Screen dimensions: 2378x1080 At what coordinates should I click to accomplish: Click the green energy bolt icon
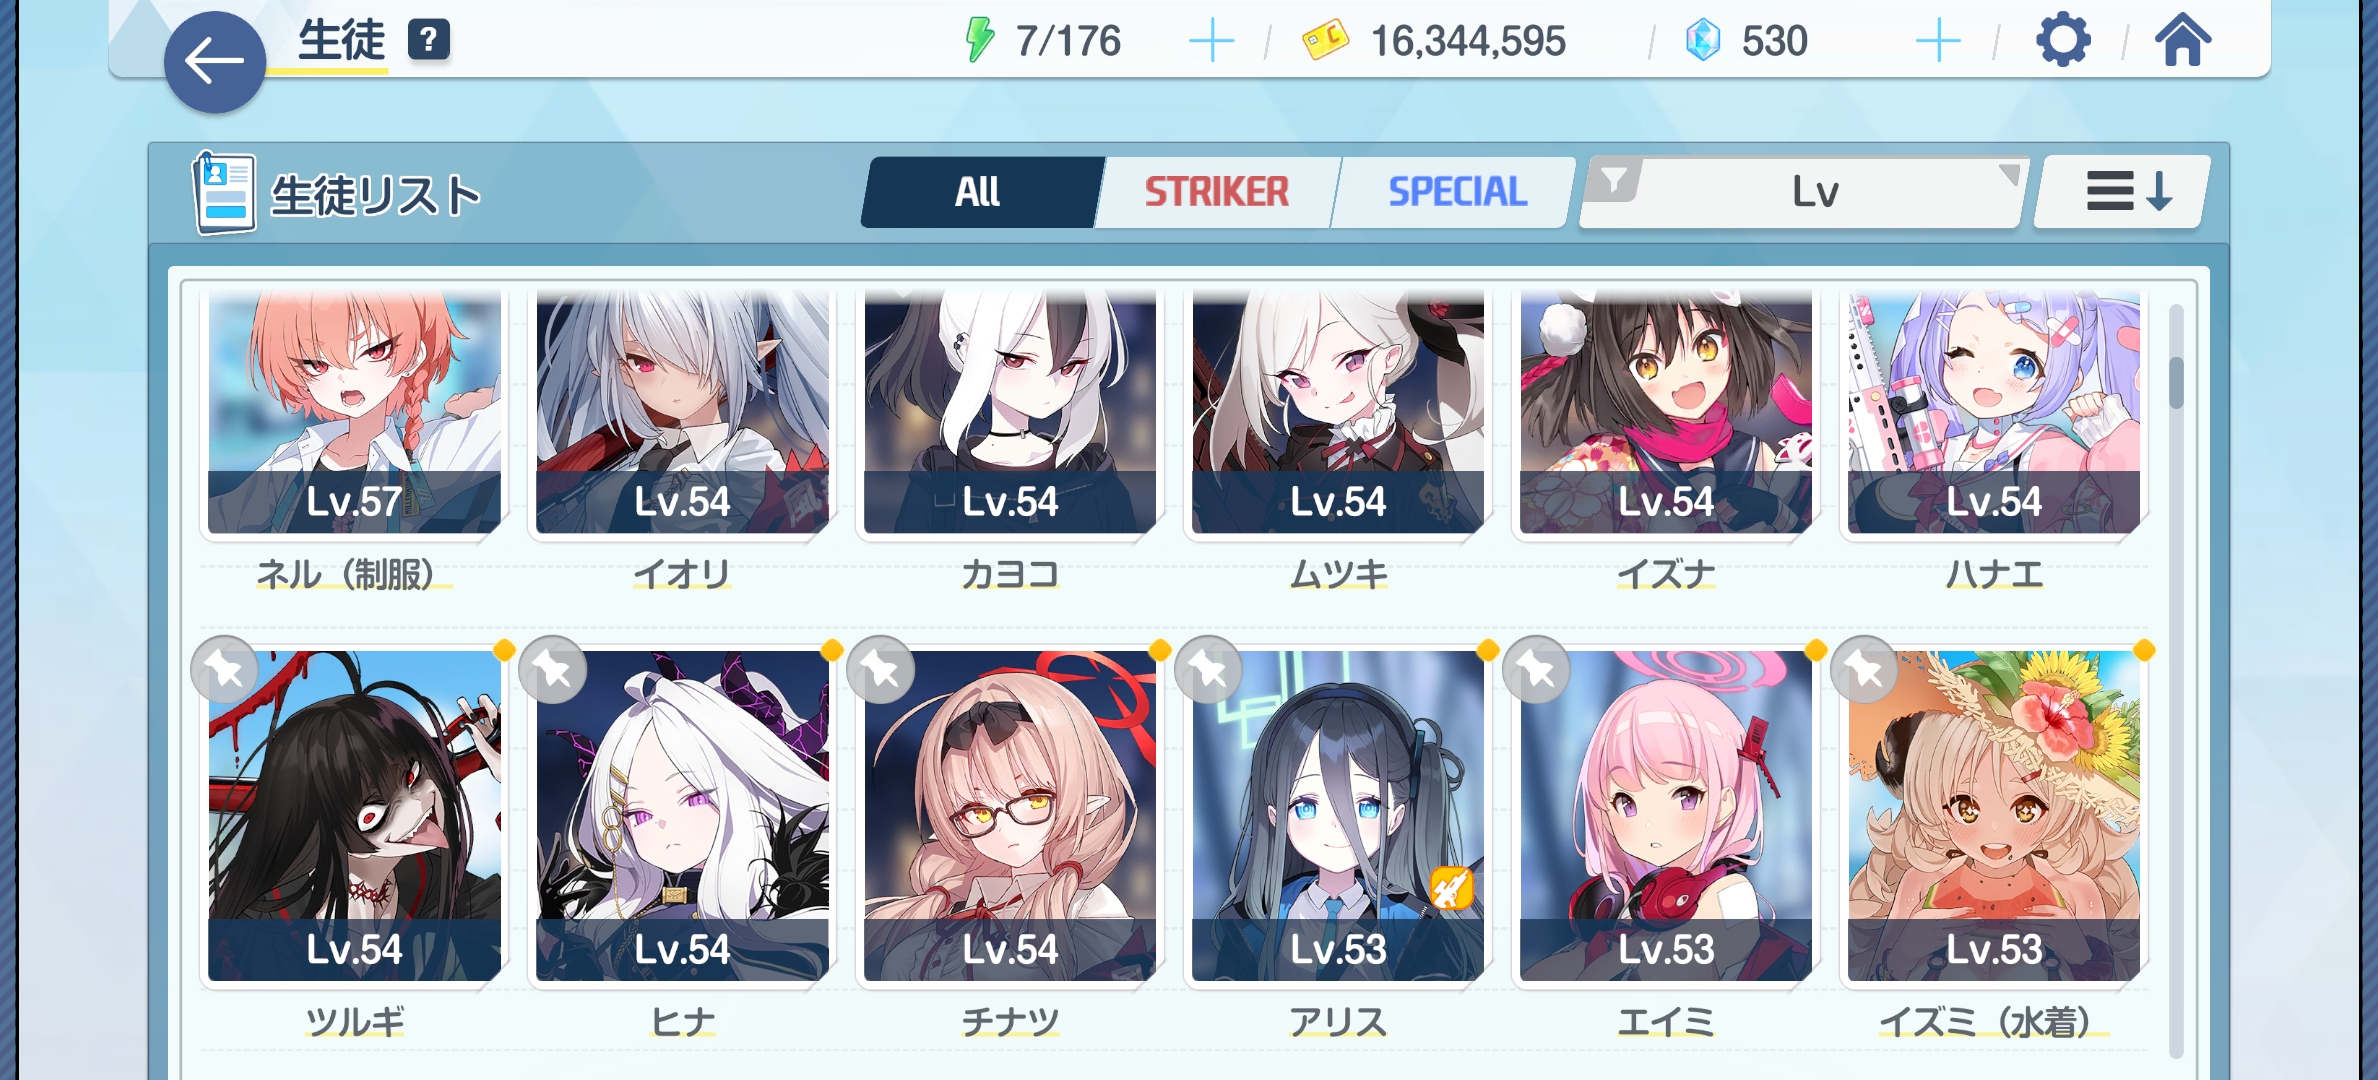(979, 41)
